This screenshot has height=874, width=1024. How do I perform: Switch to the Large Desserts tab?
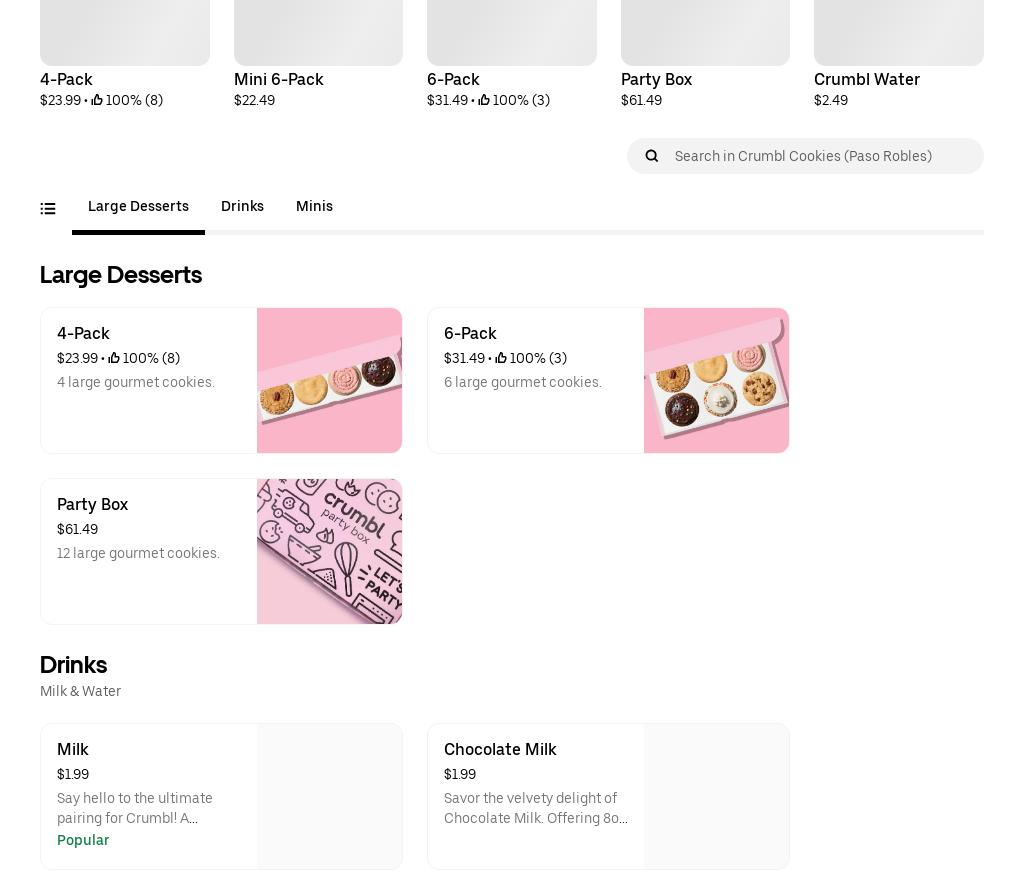[138, 207]
